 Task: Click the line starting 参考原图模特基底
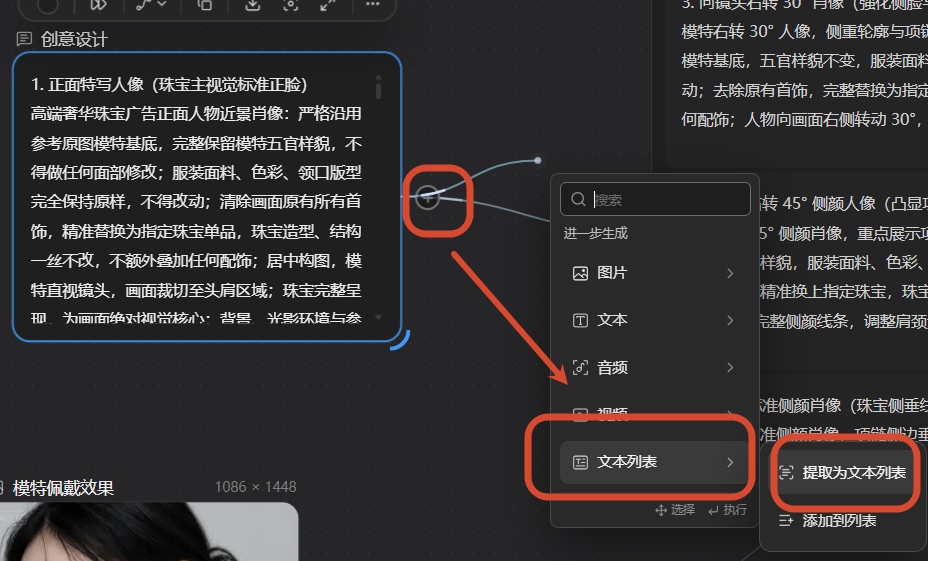tap(196, 144)
